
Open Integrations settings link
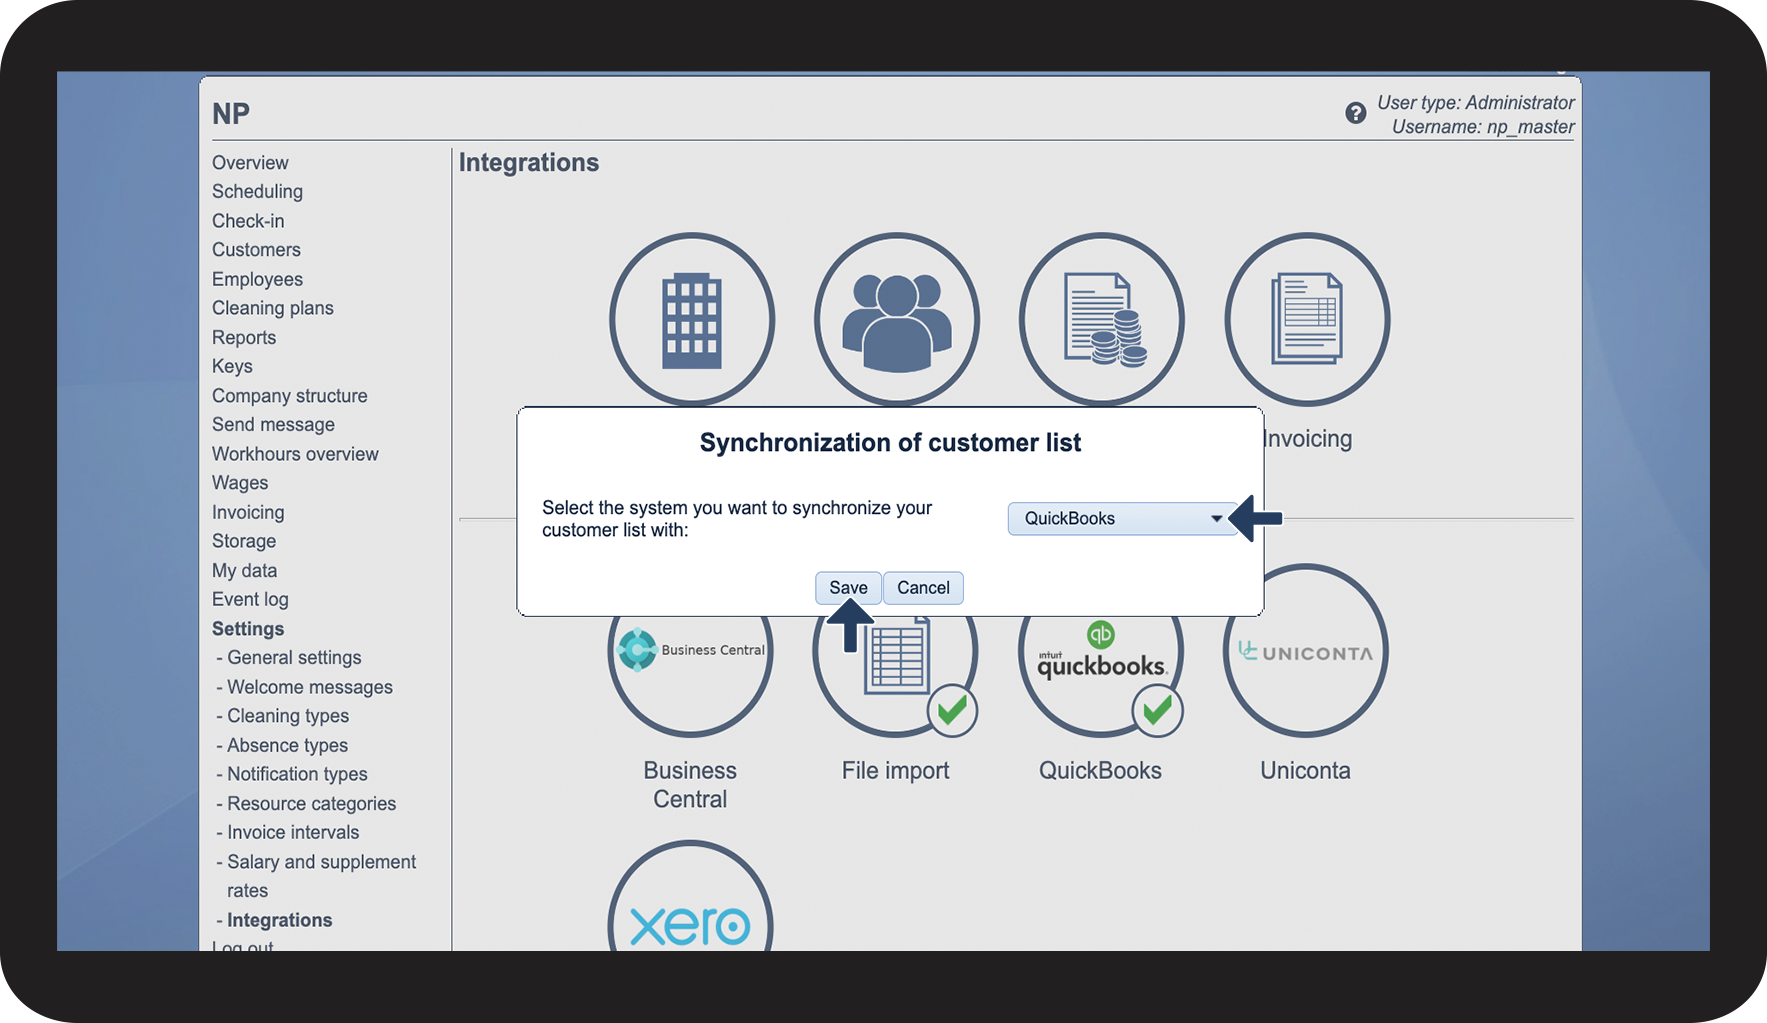280,920
